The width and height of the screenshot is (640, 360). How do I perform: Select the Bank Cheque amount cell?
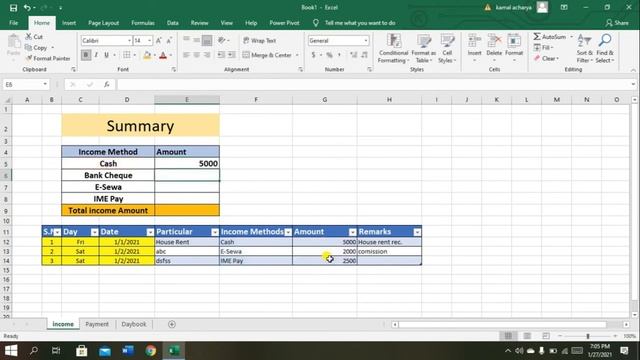click(187, 176)
